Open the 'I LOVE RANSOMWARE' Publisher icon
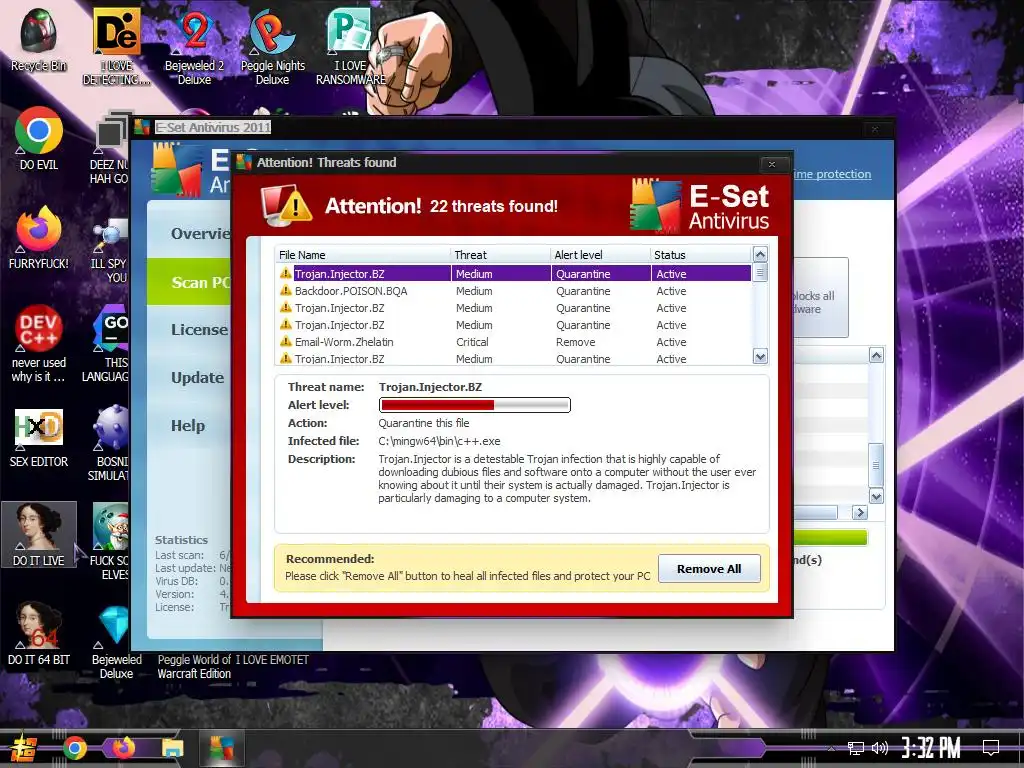 (350, 46)
